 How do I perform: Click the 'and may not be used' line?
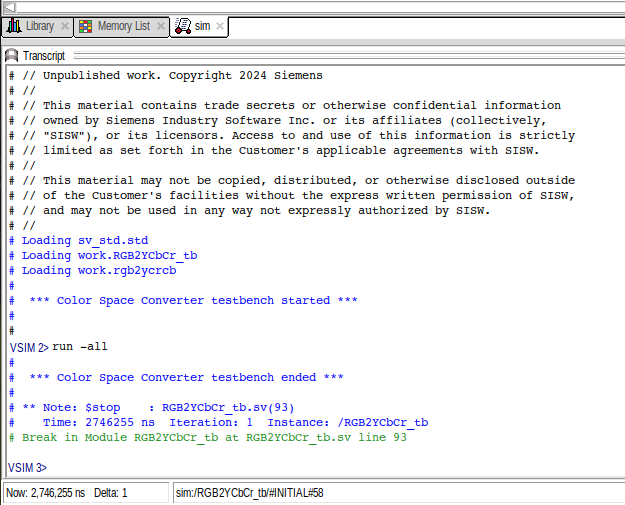(250, 210)
